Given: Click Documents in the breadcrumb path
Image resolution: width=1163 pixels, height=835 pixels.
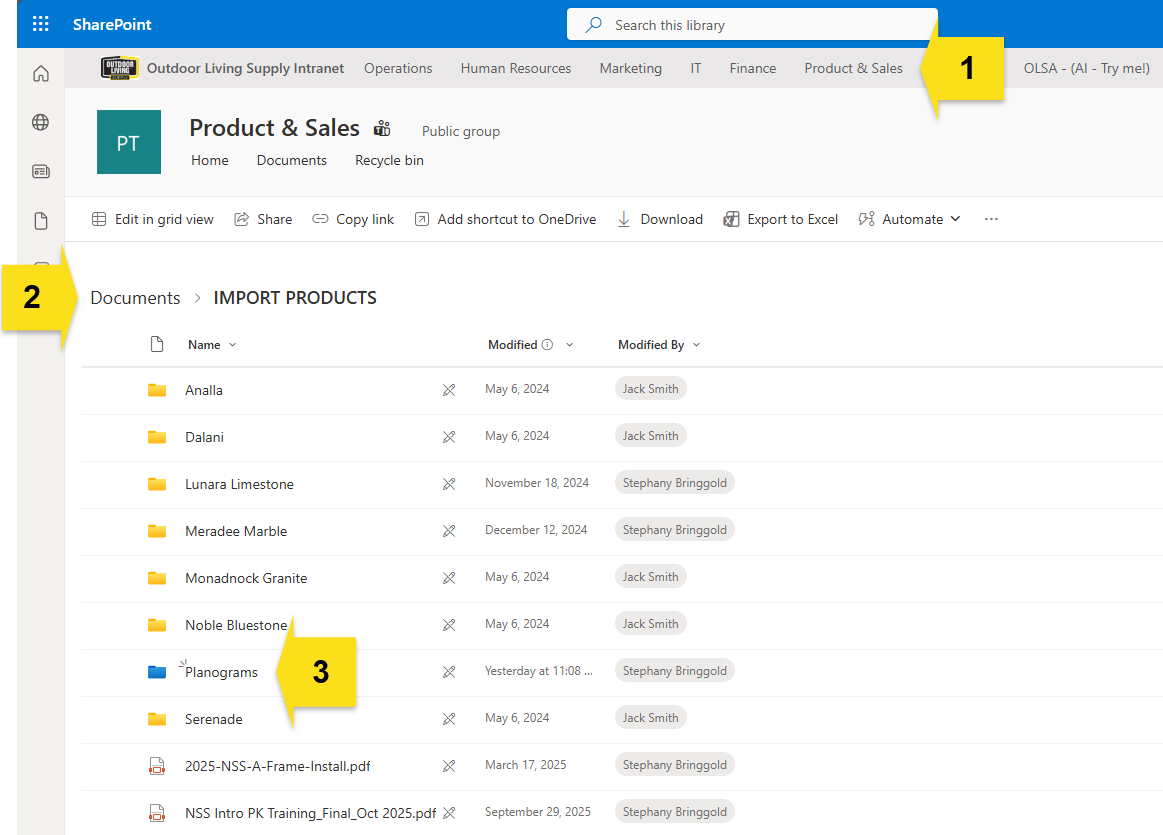Looking at the screenshot, I should [135, 298].
